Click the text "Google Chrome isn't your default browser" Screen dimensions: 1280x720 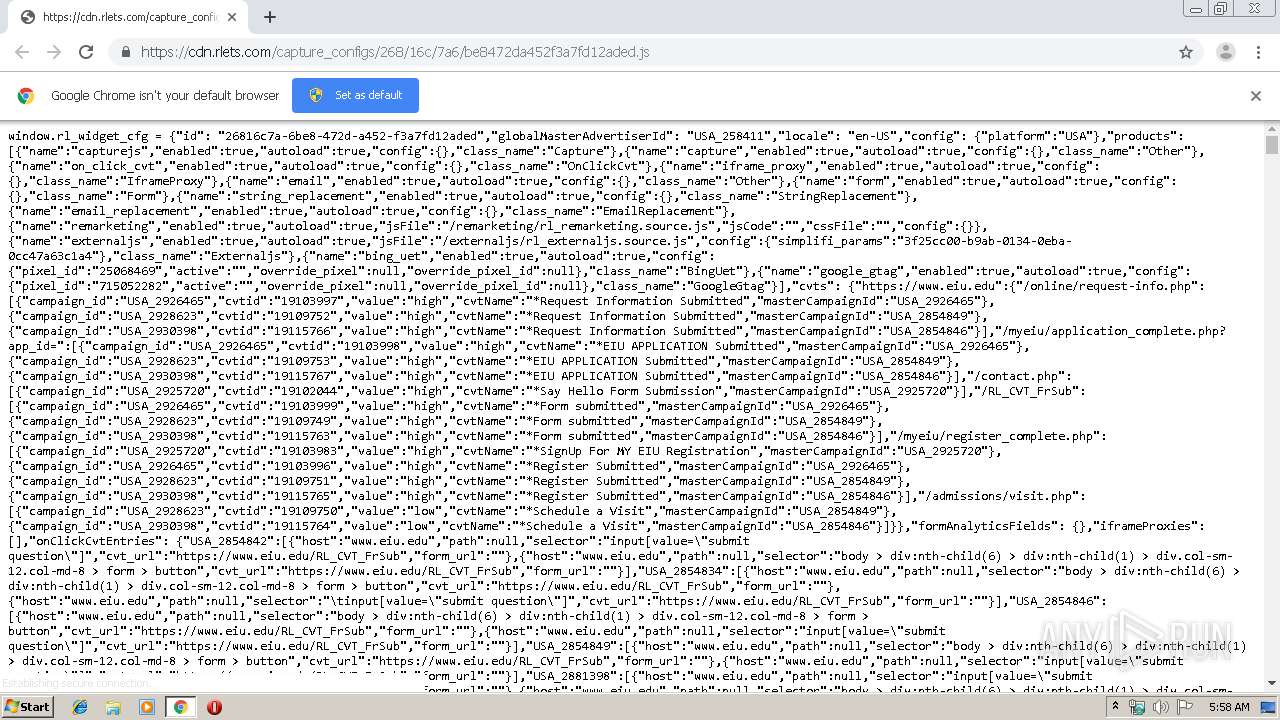(165, 96)
